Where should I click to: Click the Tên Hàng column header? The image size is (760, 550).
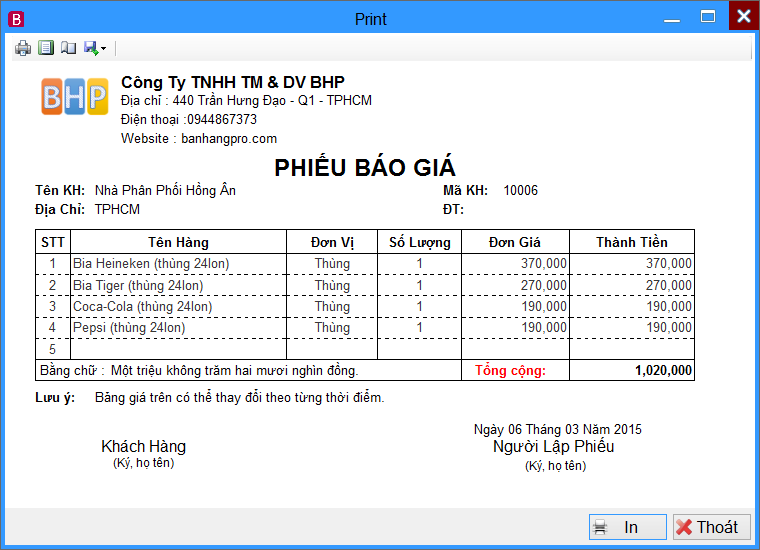coord(178,242)
